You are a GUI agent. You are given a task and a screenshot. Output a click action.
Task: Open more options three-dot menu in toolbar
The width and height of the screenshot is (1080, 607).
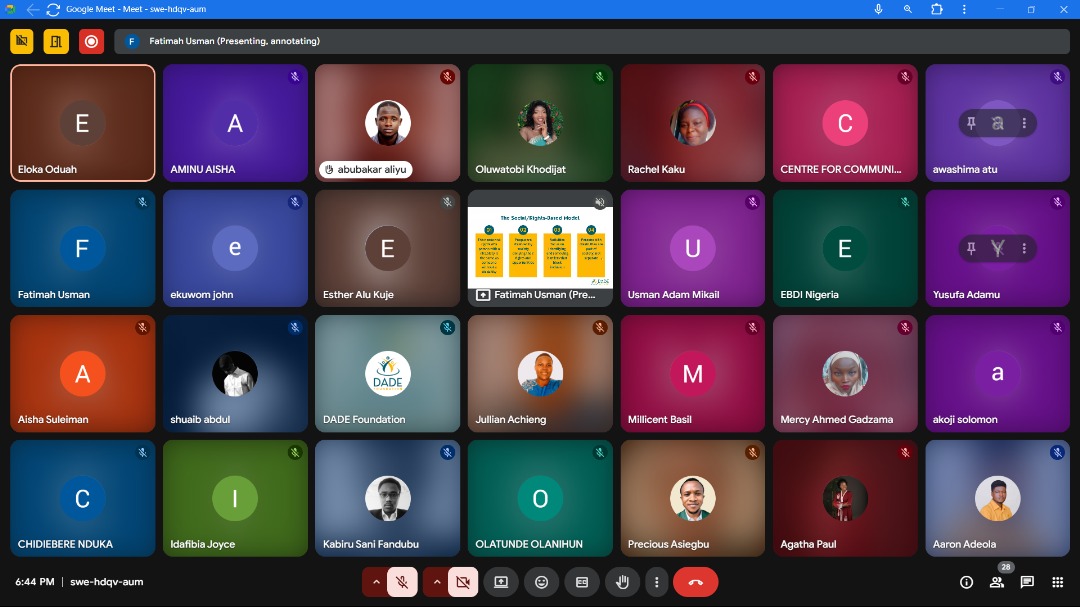(656, 582)
